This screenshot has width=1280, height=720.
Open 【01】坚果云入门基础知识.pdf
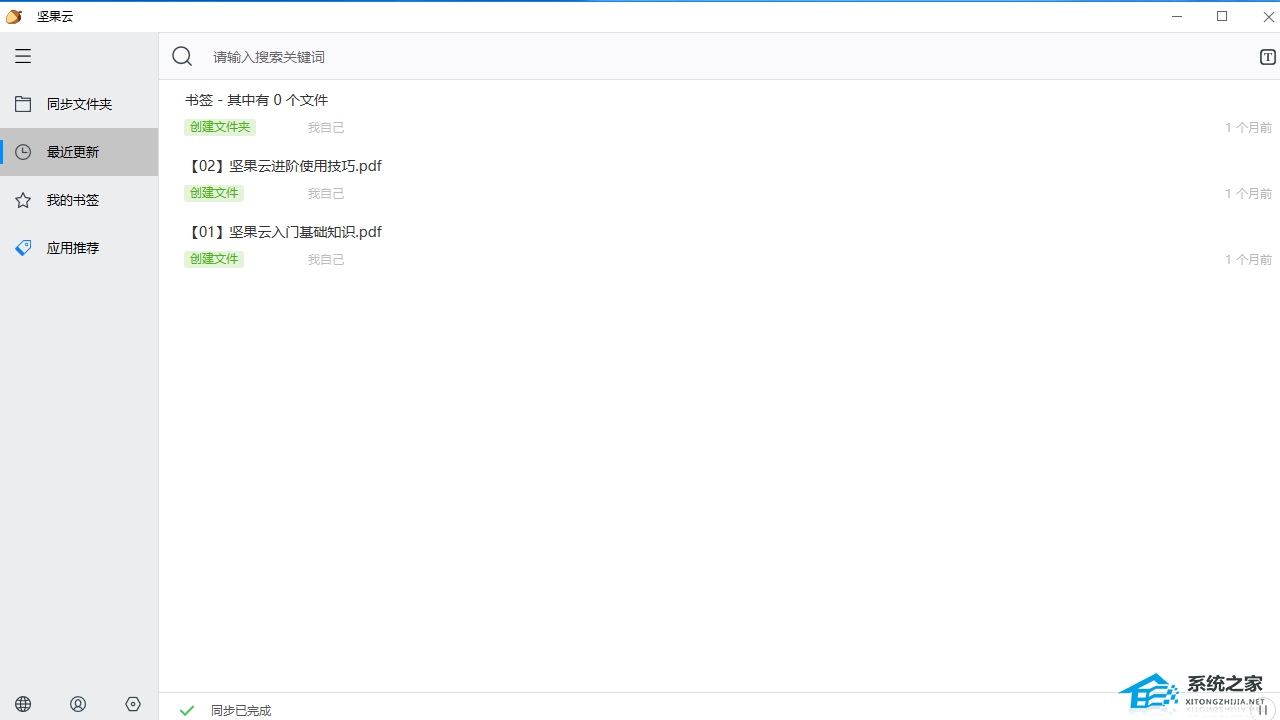[284, 232]
